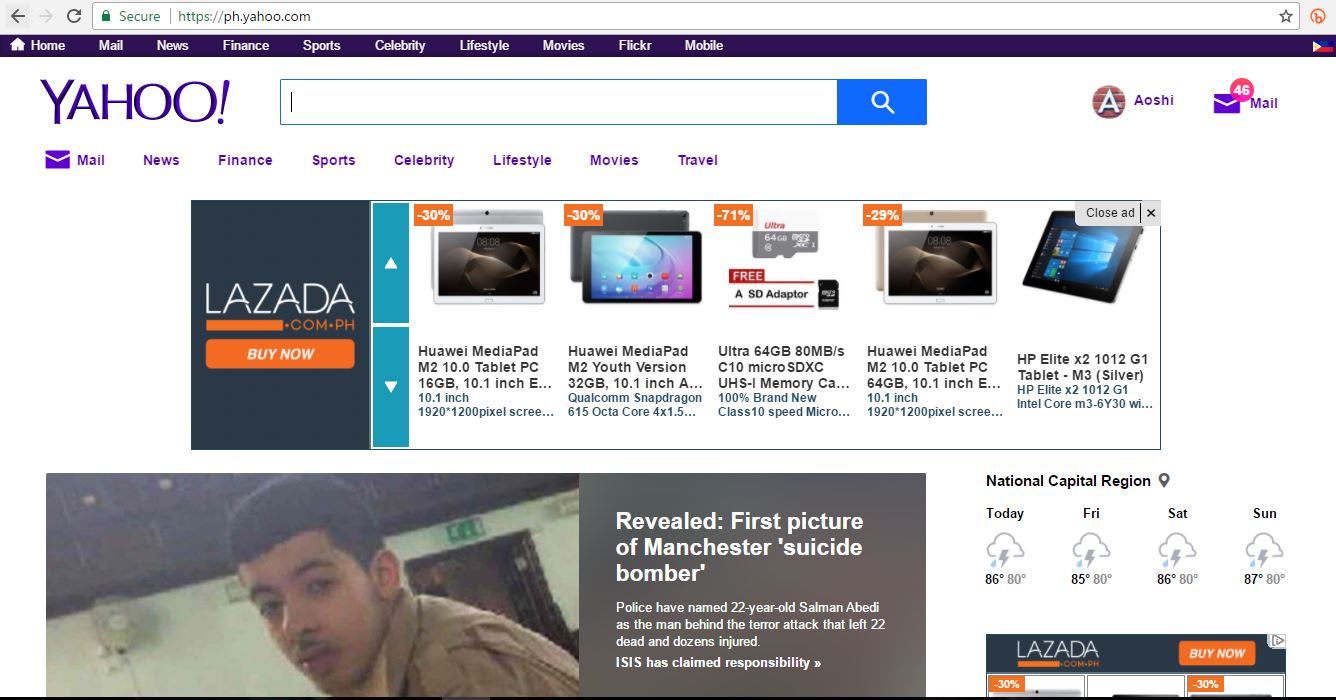Open Mobile in the top purple bar
This screenshot has width=1336, height=700.
(x=704, y=45)
